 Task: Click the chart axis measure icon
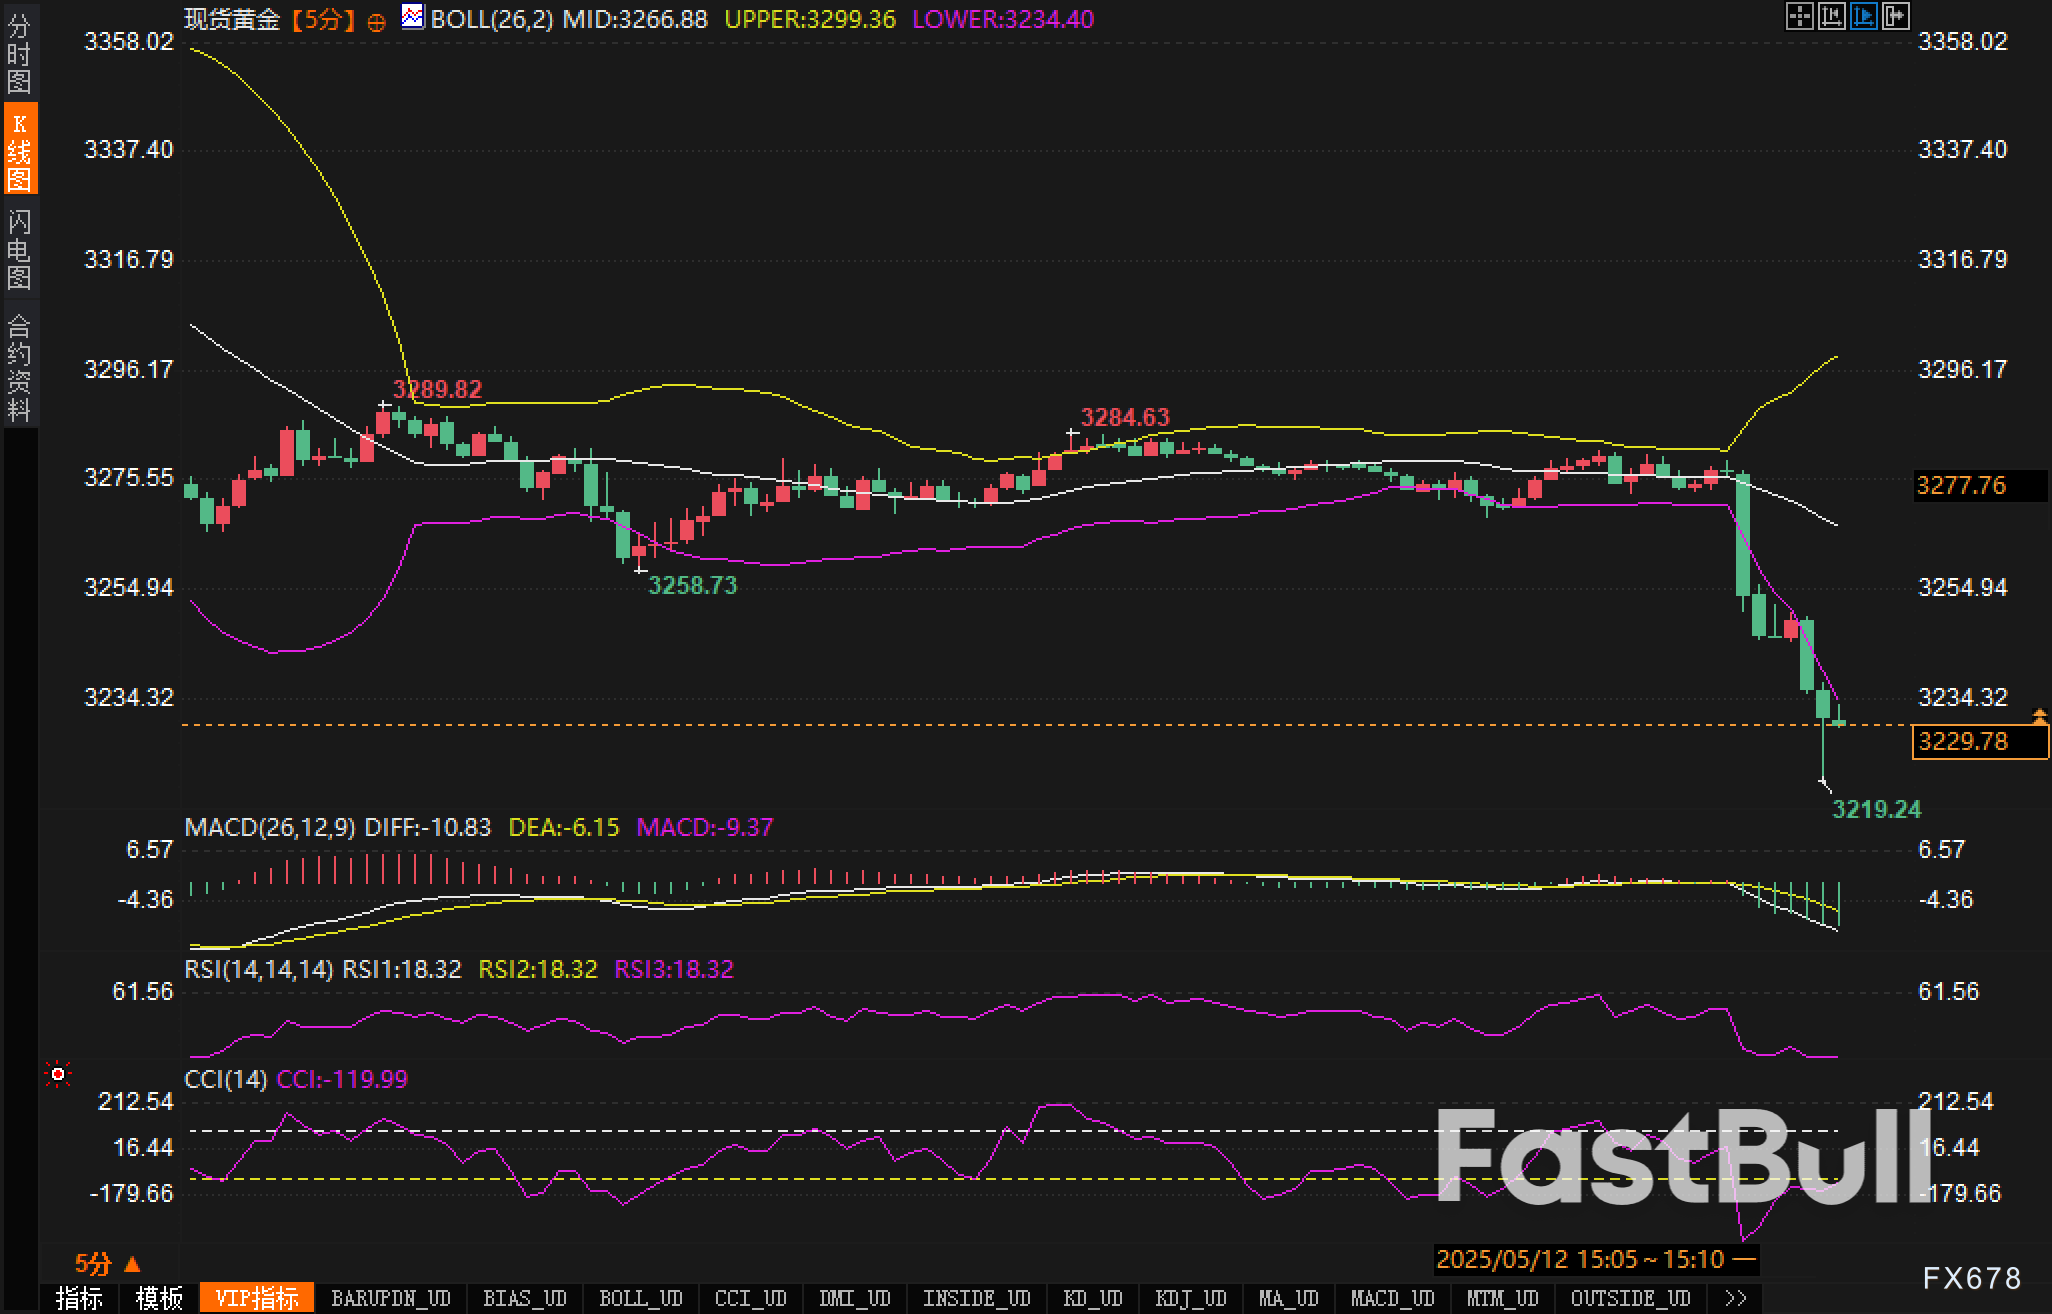click(x=1831, y=16)
